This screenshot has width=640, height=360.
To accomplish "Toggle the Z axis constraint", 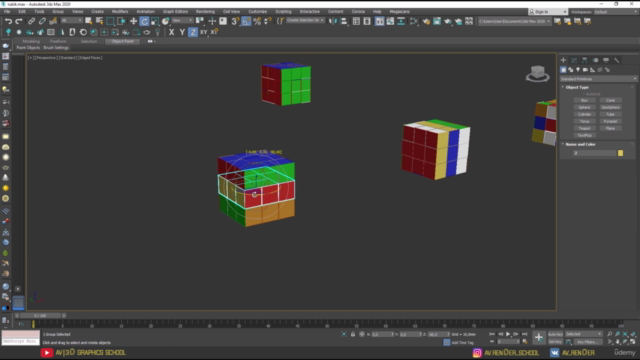I will coord(193,32).
